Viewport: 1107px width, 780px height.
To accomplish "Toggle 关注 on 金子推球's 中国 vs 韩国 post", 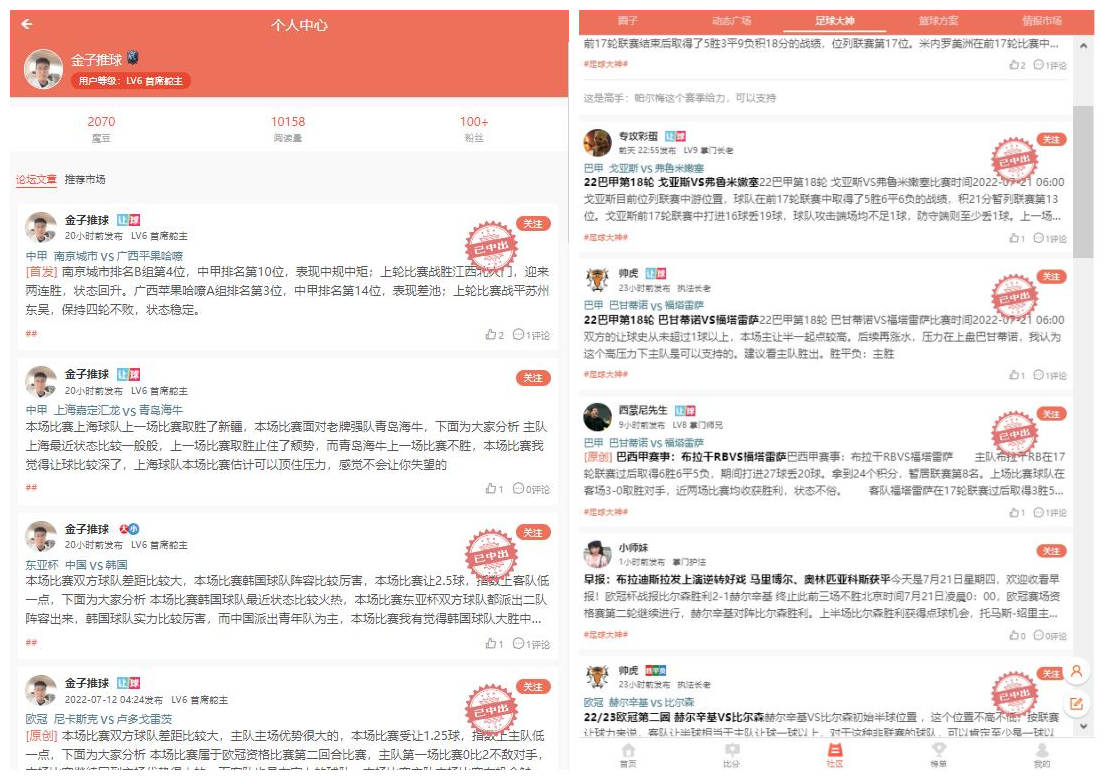I will pos(533,532).
